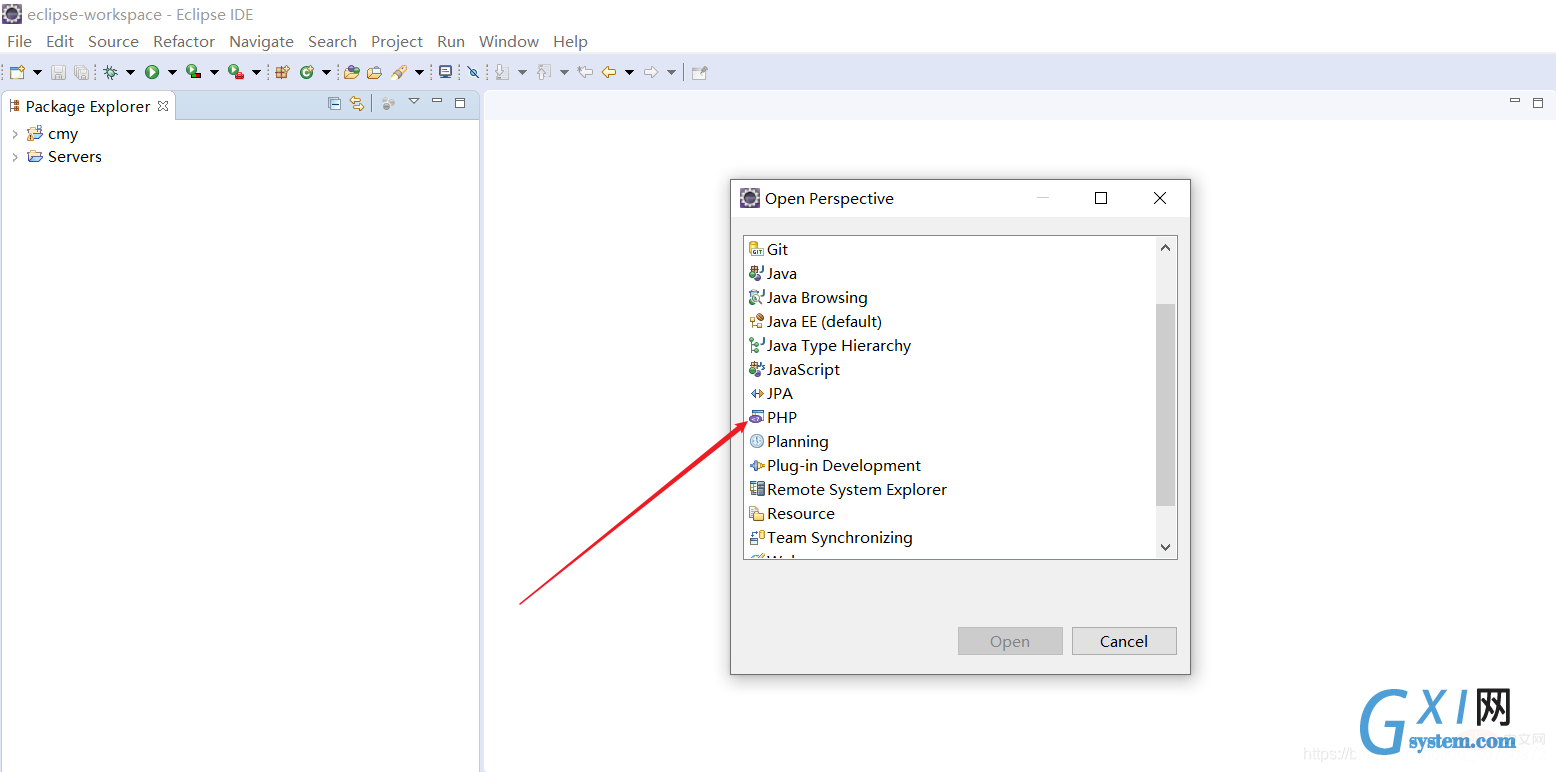Open the Source menu

tap(113, 41)
